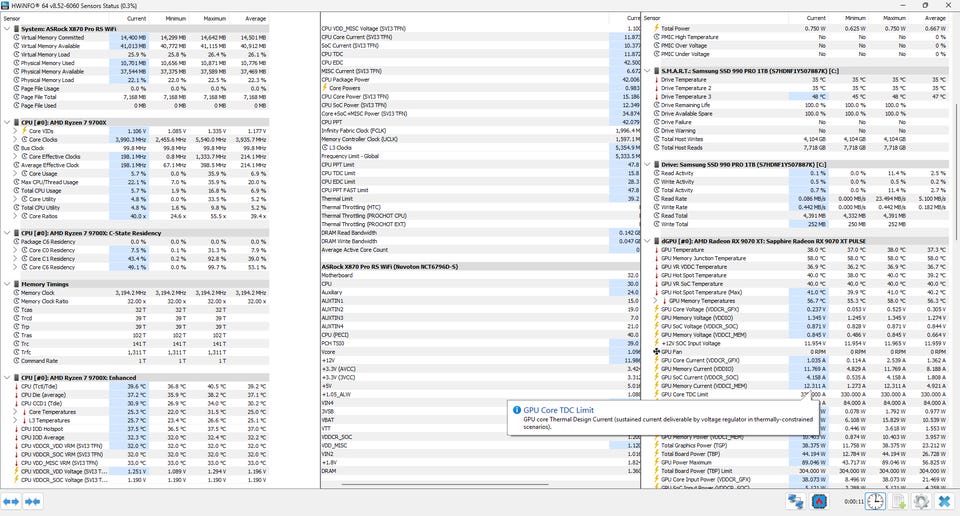Open the remote network connection icon

[795, 502]
